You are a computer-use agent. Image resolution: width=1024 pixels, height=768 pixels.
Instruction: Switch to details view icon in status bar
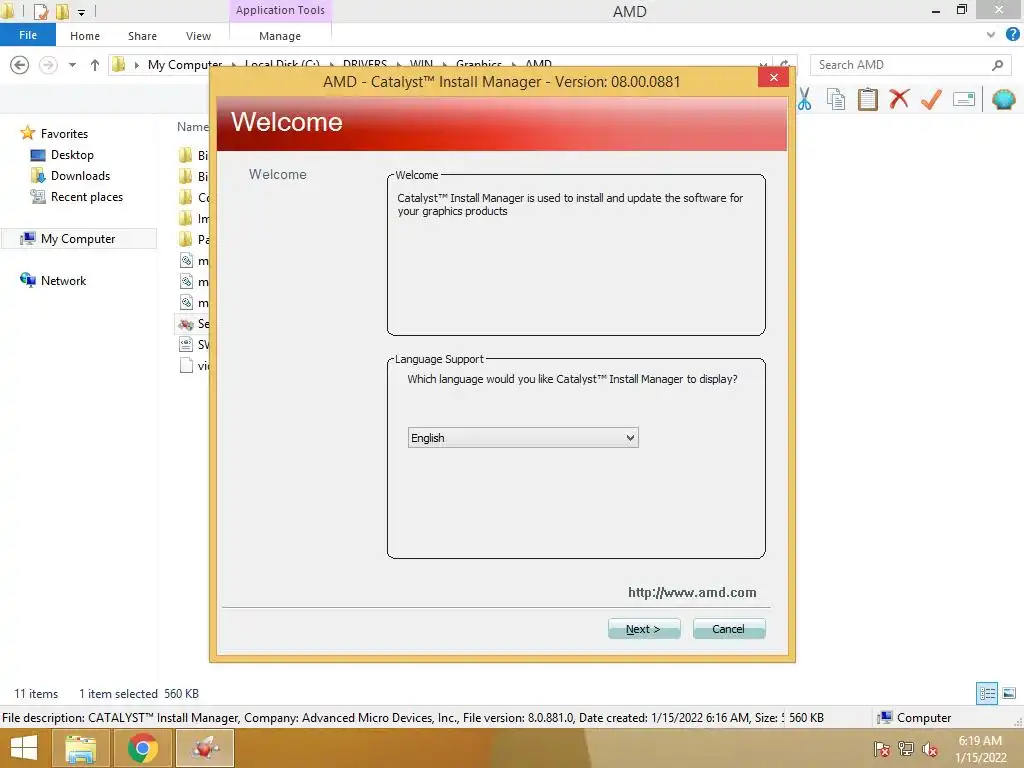point(987,693)
